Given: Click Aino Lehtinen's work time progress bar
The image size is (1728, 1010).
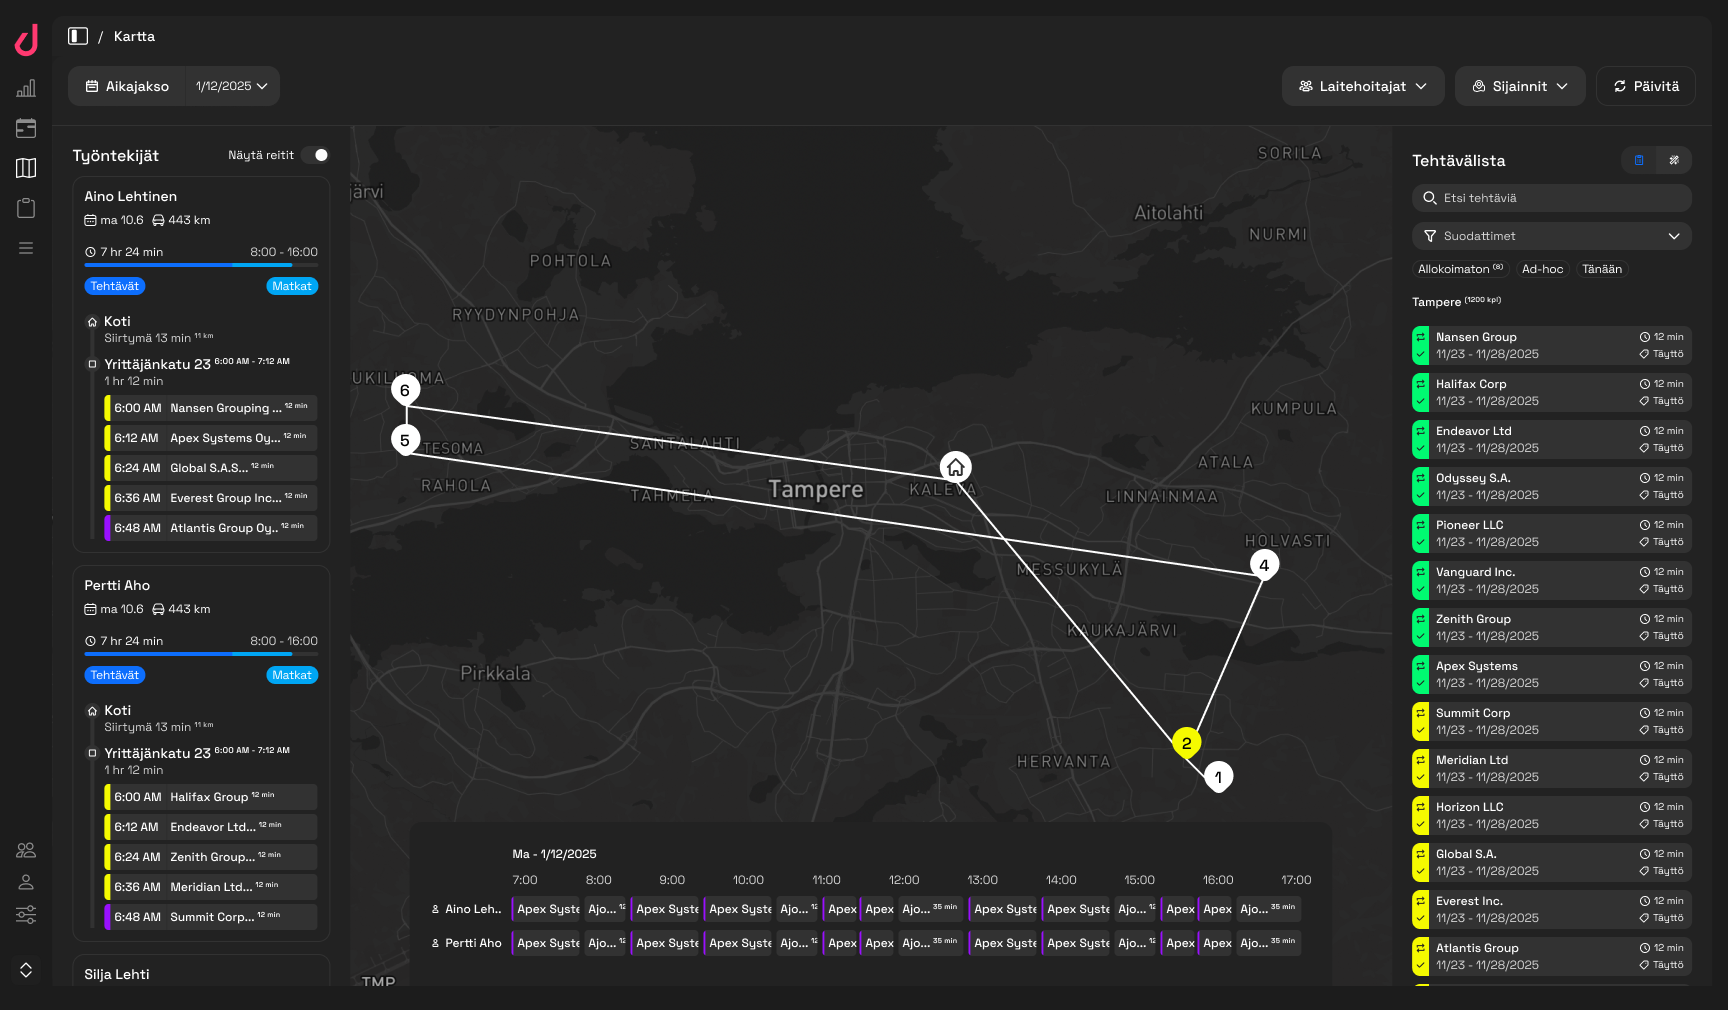Looking at the screenshot, I should pyautogui.click(x=201, y=265).
